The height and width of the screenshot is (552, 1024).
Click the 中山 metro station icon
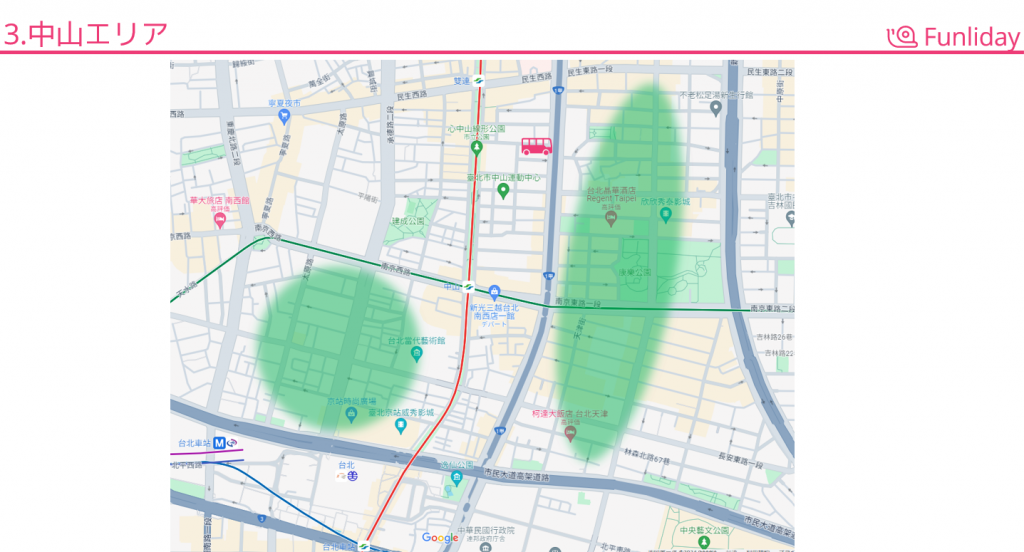(x=468, y=288)
